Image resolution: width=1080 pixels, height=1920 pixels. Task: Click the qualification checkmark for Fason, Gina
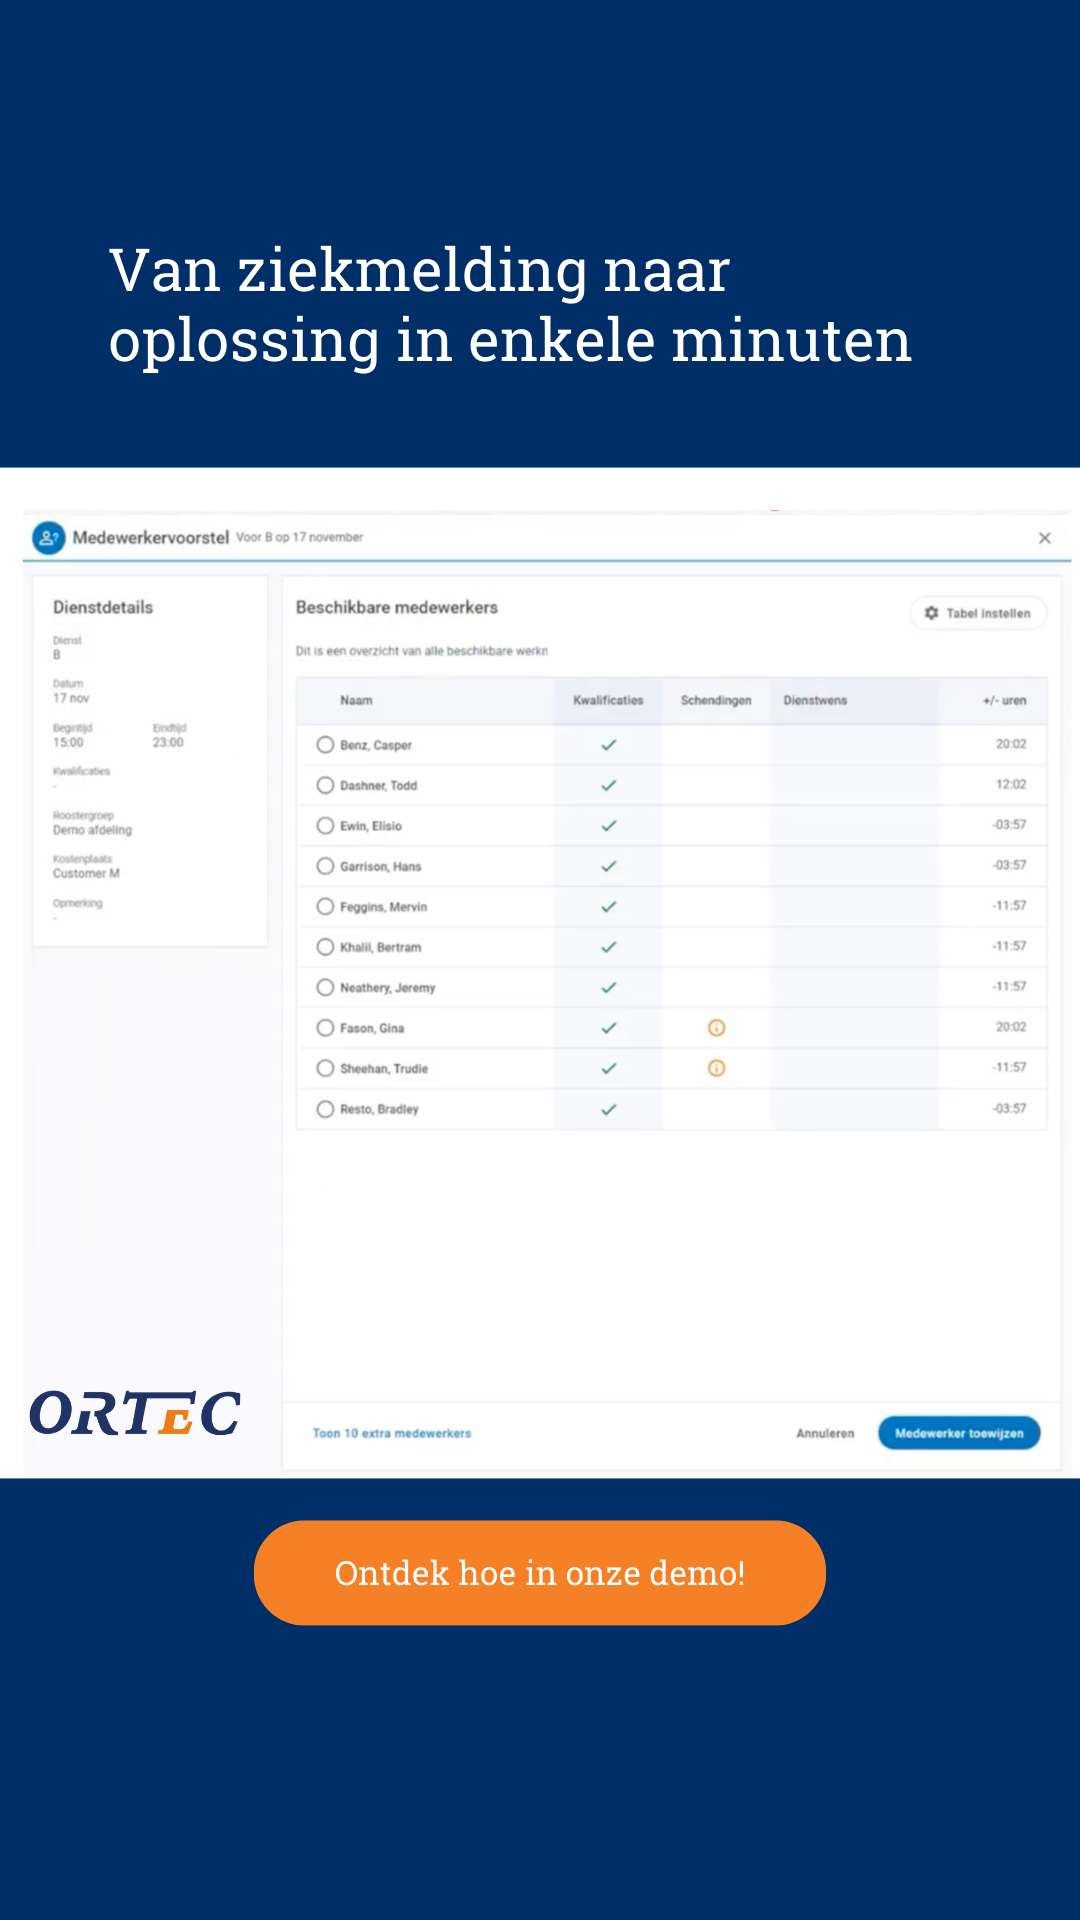[x=608, y=1028]
